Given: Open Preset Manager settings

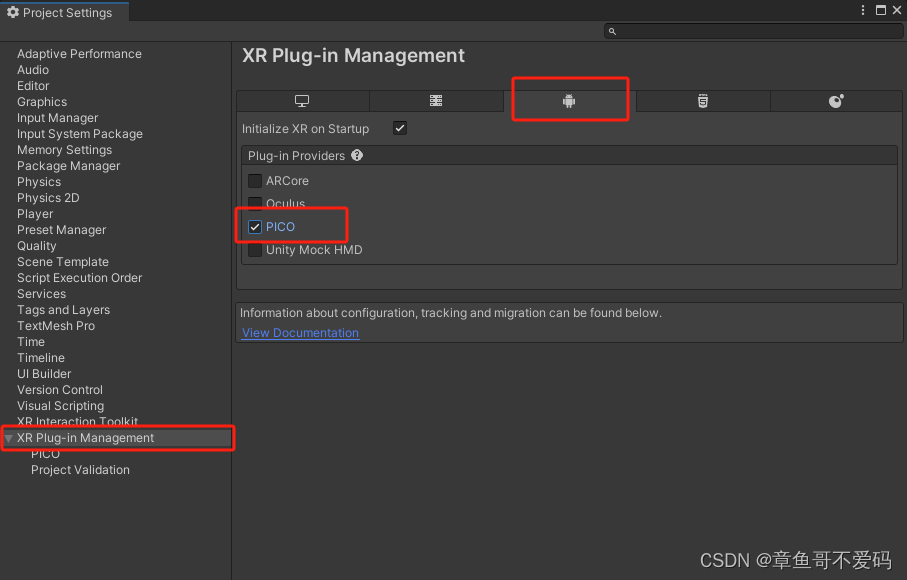Looking at the screenshot, I should [x=61, y=230].
